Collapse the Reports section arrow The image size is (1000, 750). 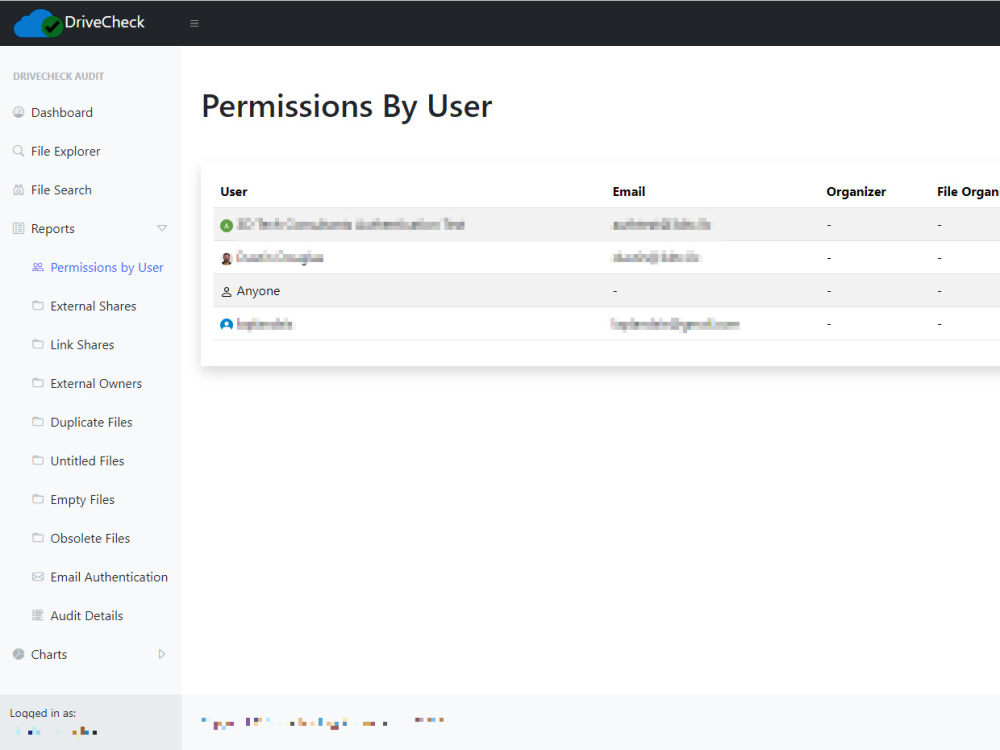162,228
